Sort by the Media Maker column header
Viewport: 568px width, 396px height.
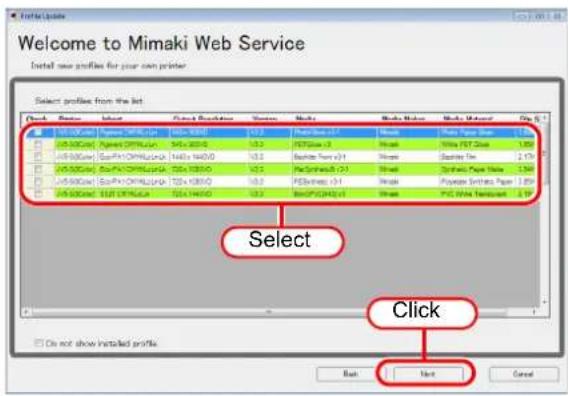point(403,119)
